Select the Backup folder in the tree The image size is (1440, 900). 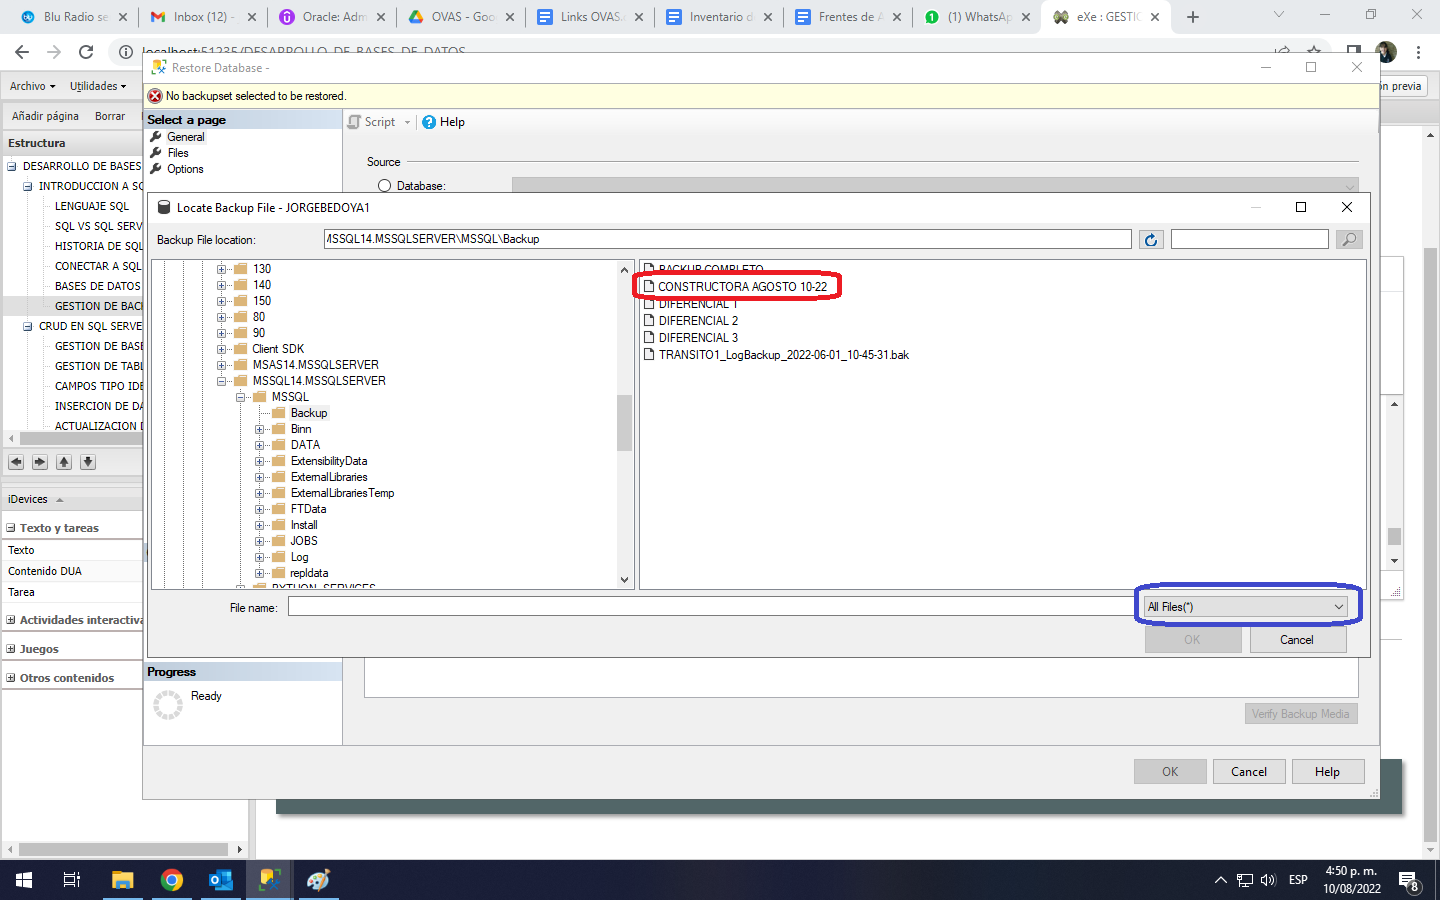309,413
